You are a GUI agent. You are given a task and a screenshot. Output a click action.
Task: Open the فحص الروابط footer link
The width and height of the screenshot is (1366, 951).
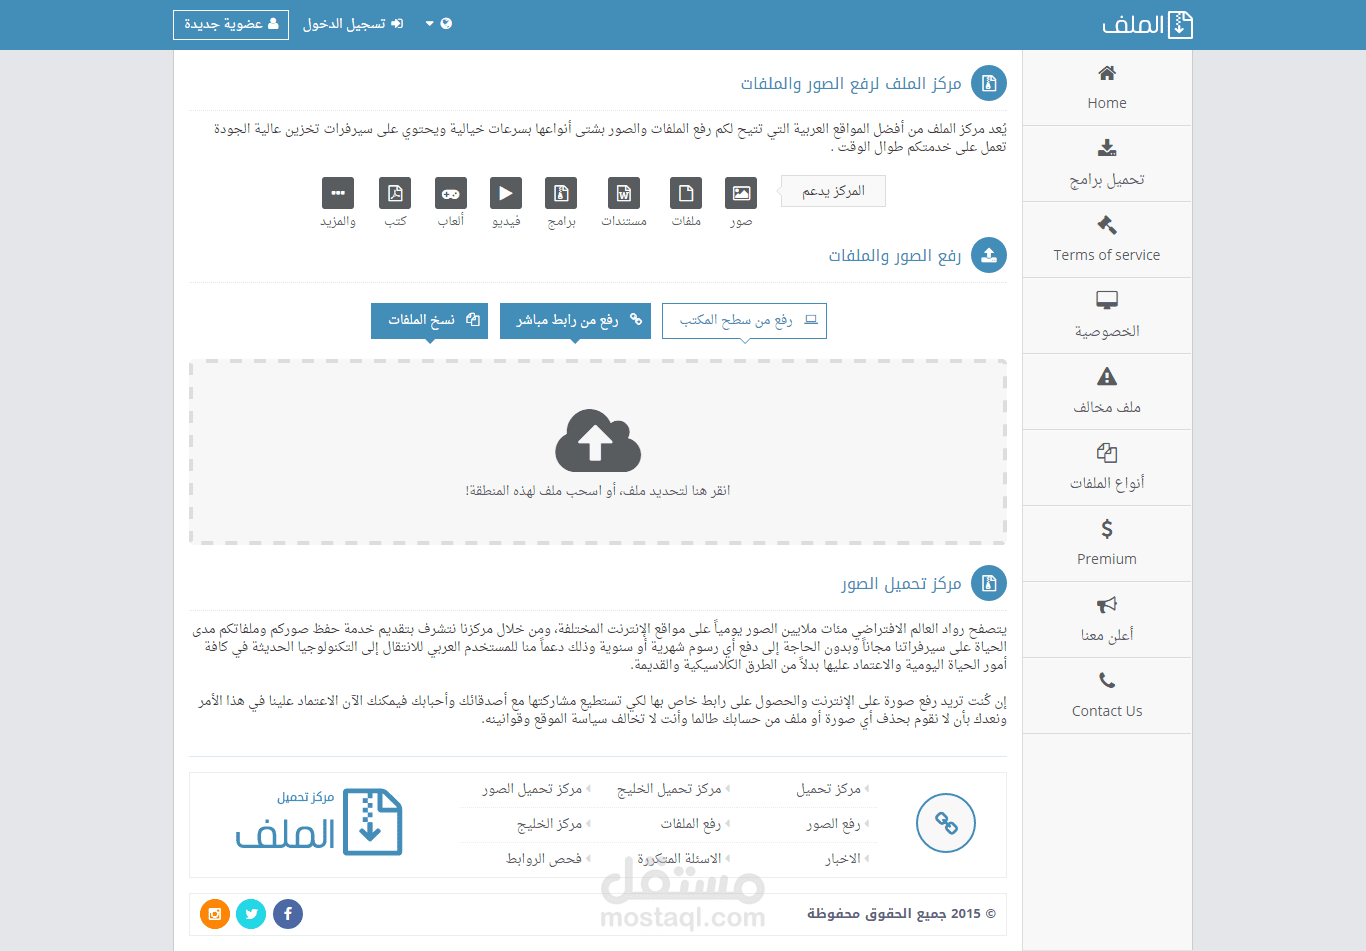click(x=543, y=857)
